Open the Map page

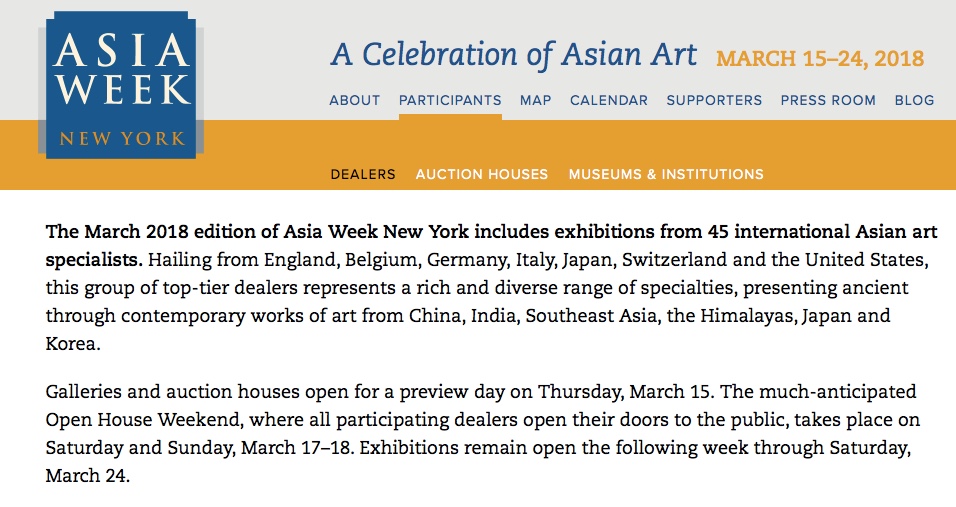536,100
